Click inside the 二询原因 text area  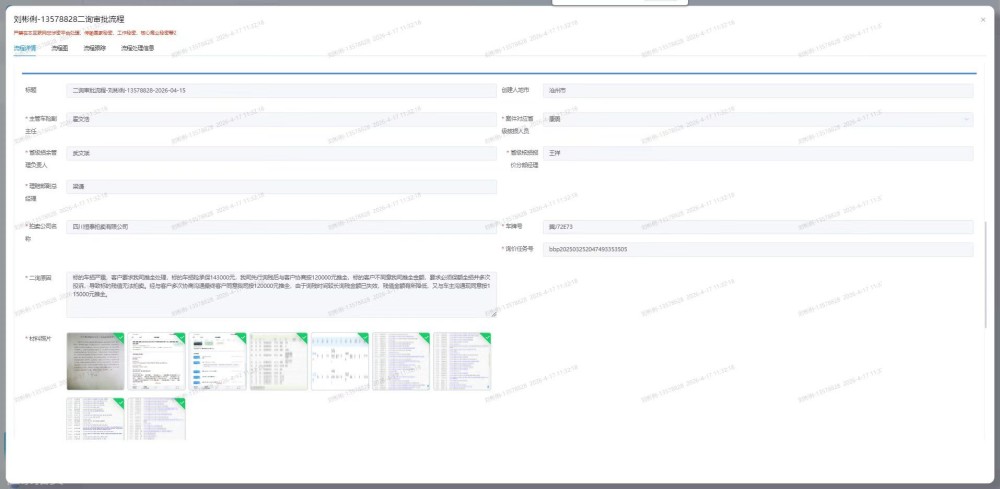click(x=281, y=295)
